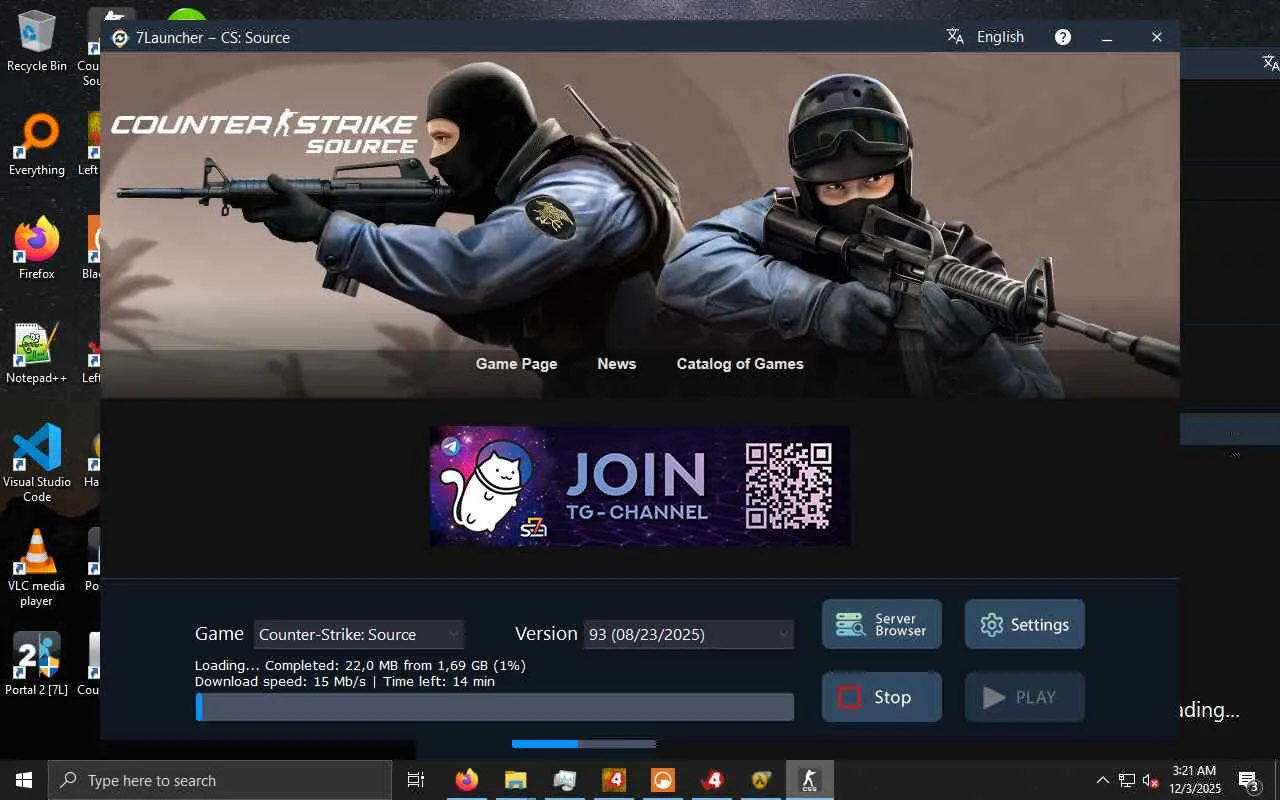Expand the Game dropdown showing Counter-Strike: Source

[x=359, y=634]
